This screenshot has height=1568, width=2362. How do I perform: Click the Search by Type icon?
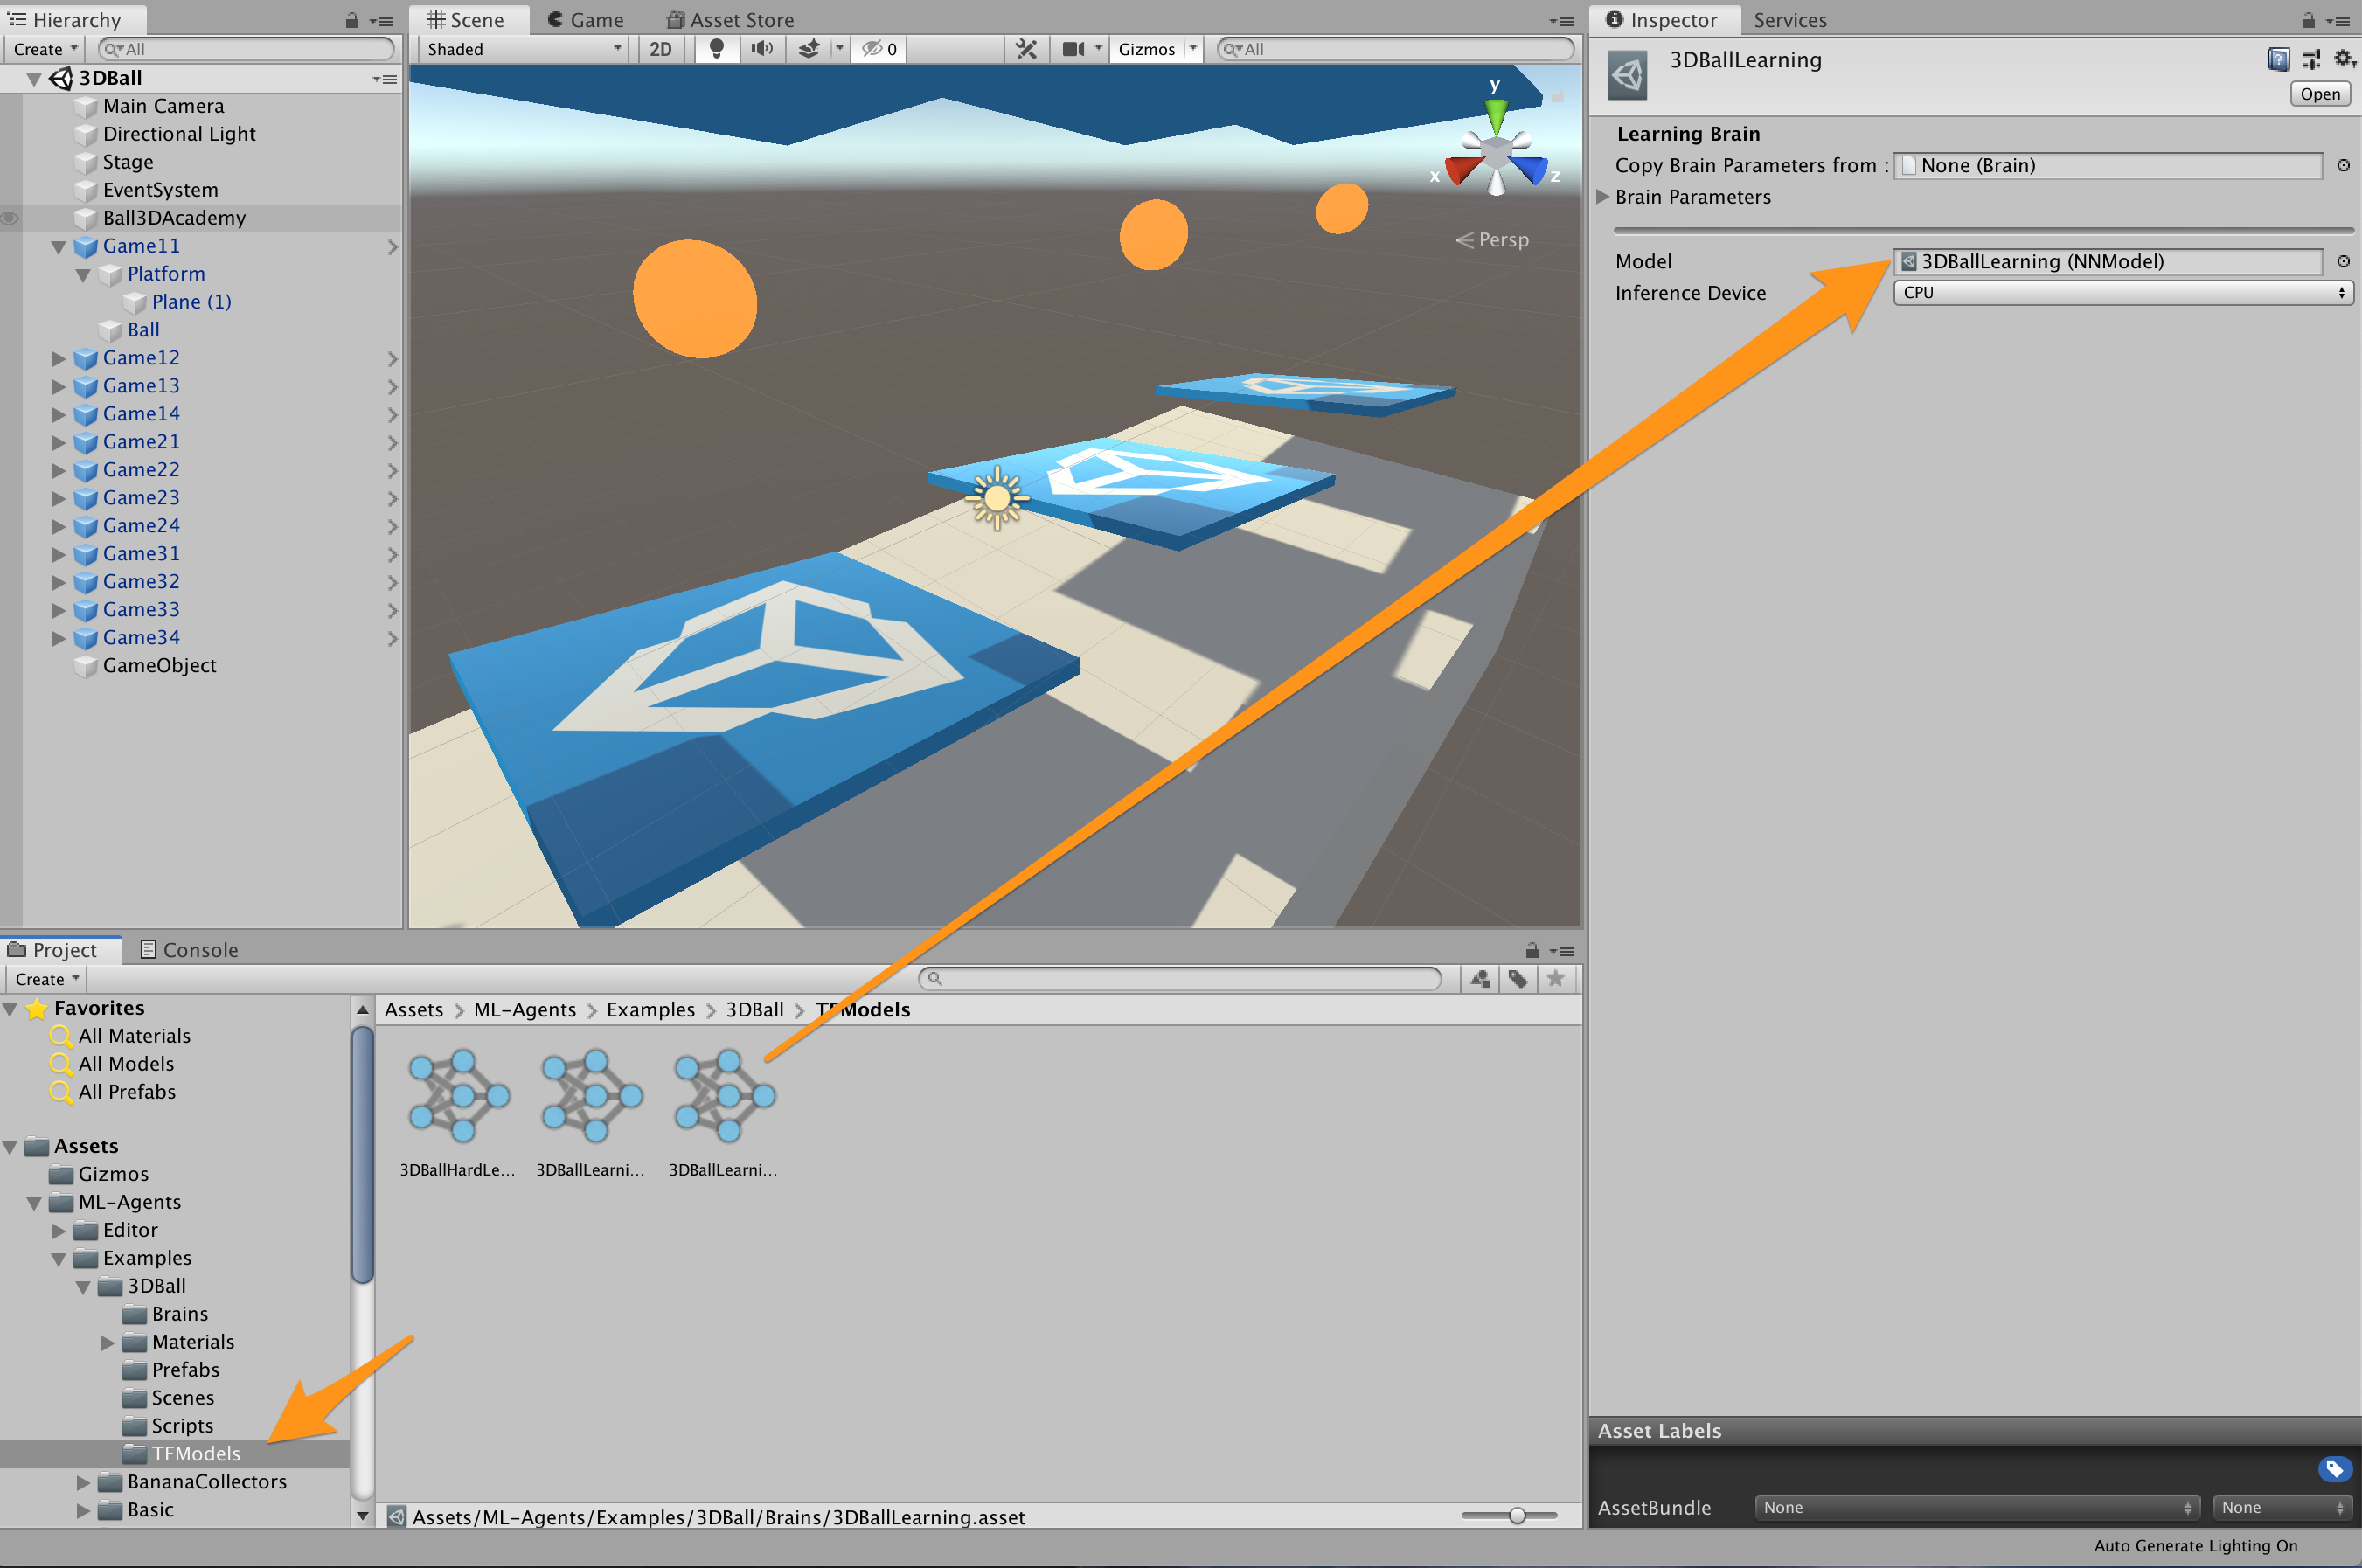click(x=1480, y=979)
